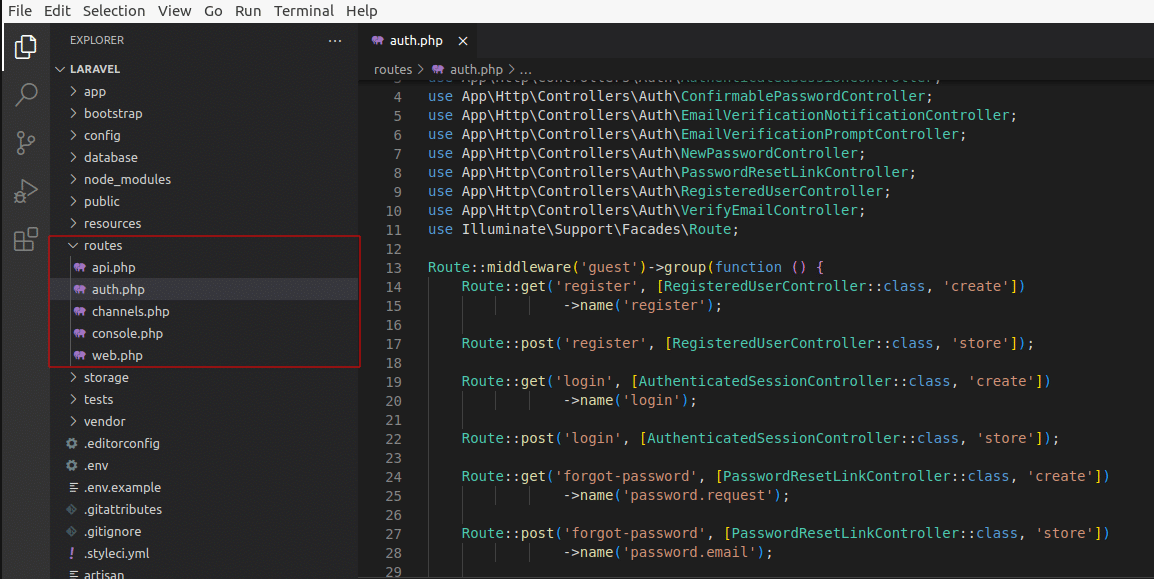
Task: Click routes in the breadcrumb path
Action: (392, 70)
